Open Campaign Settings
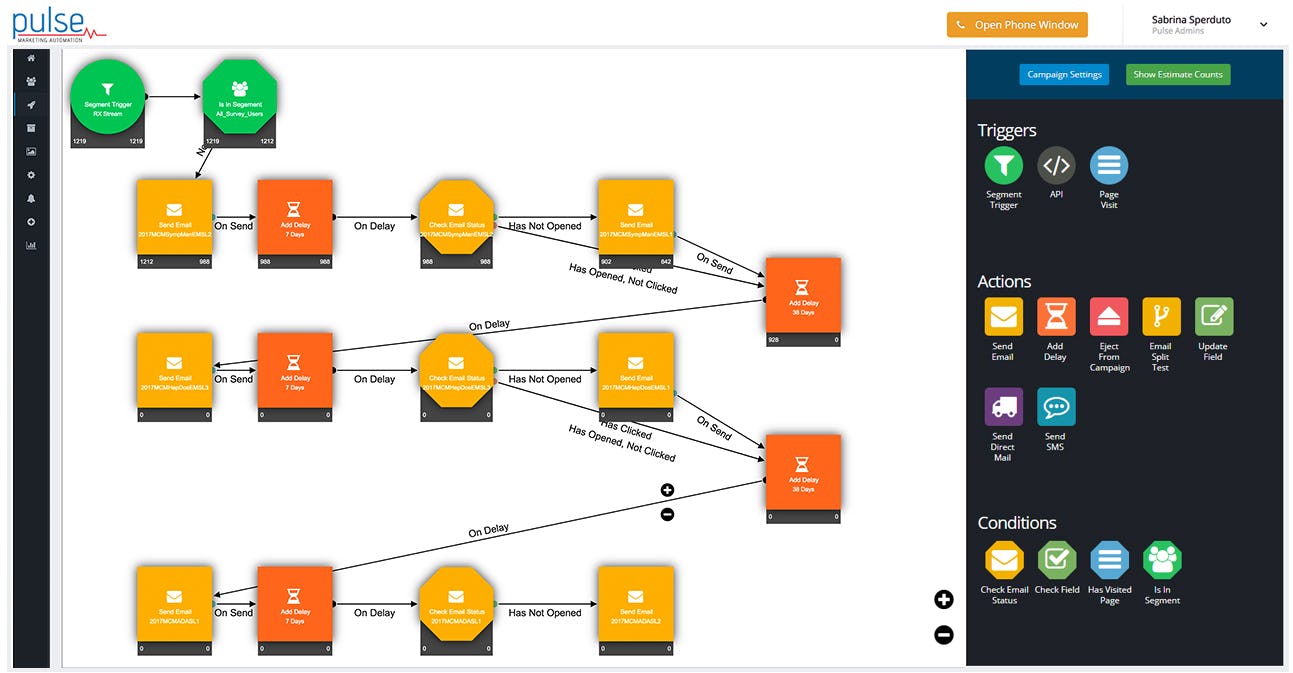Viewport: 1293px width, 673px height. tap(1063, 74)
